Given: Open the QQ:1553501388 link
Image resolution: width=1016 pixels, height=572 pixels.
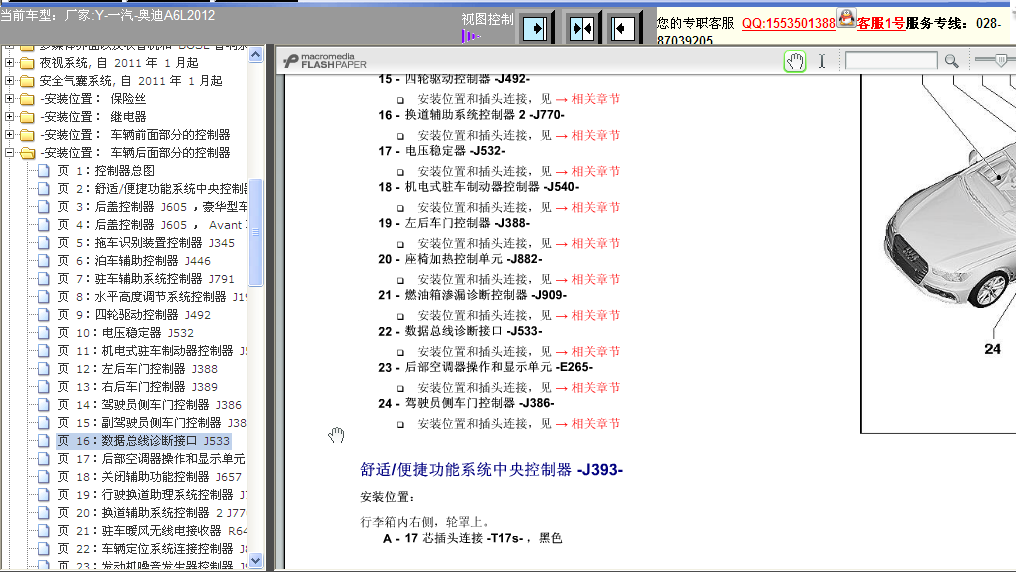Looking at the screenshot, I should (789, 23).
